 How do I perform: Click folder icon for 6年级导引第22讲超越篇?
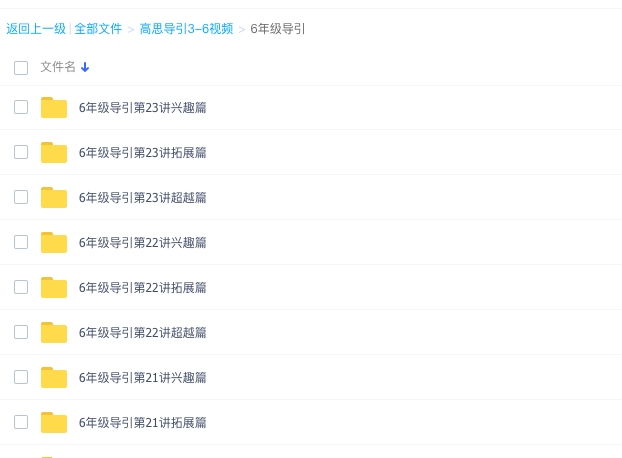54,332
